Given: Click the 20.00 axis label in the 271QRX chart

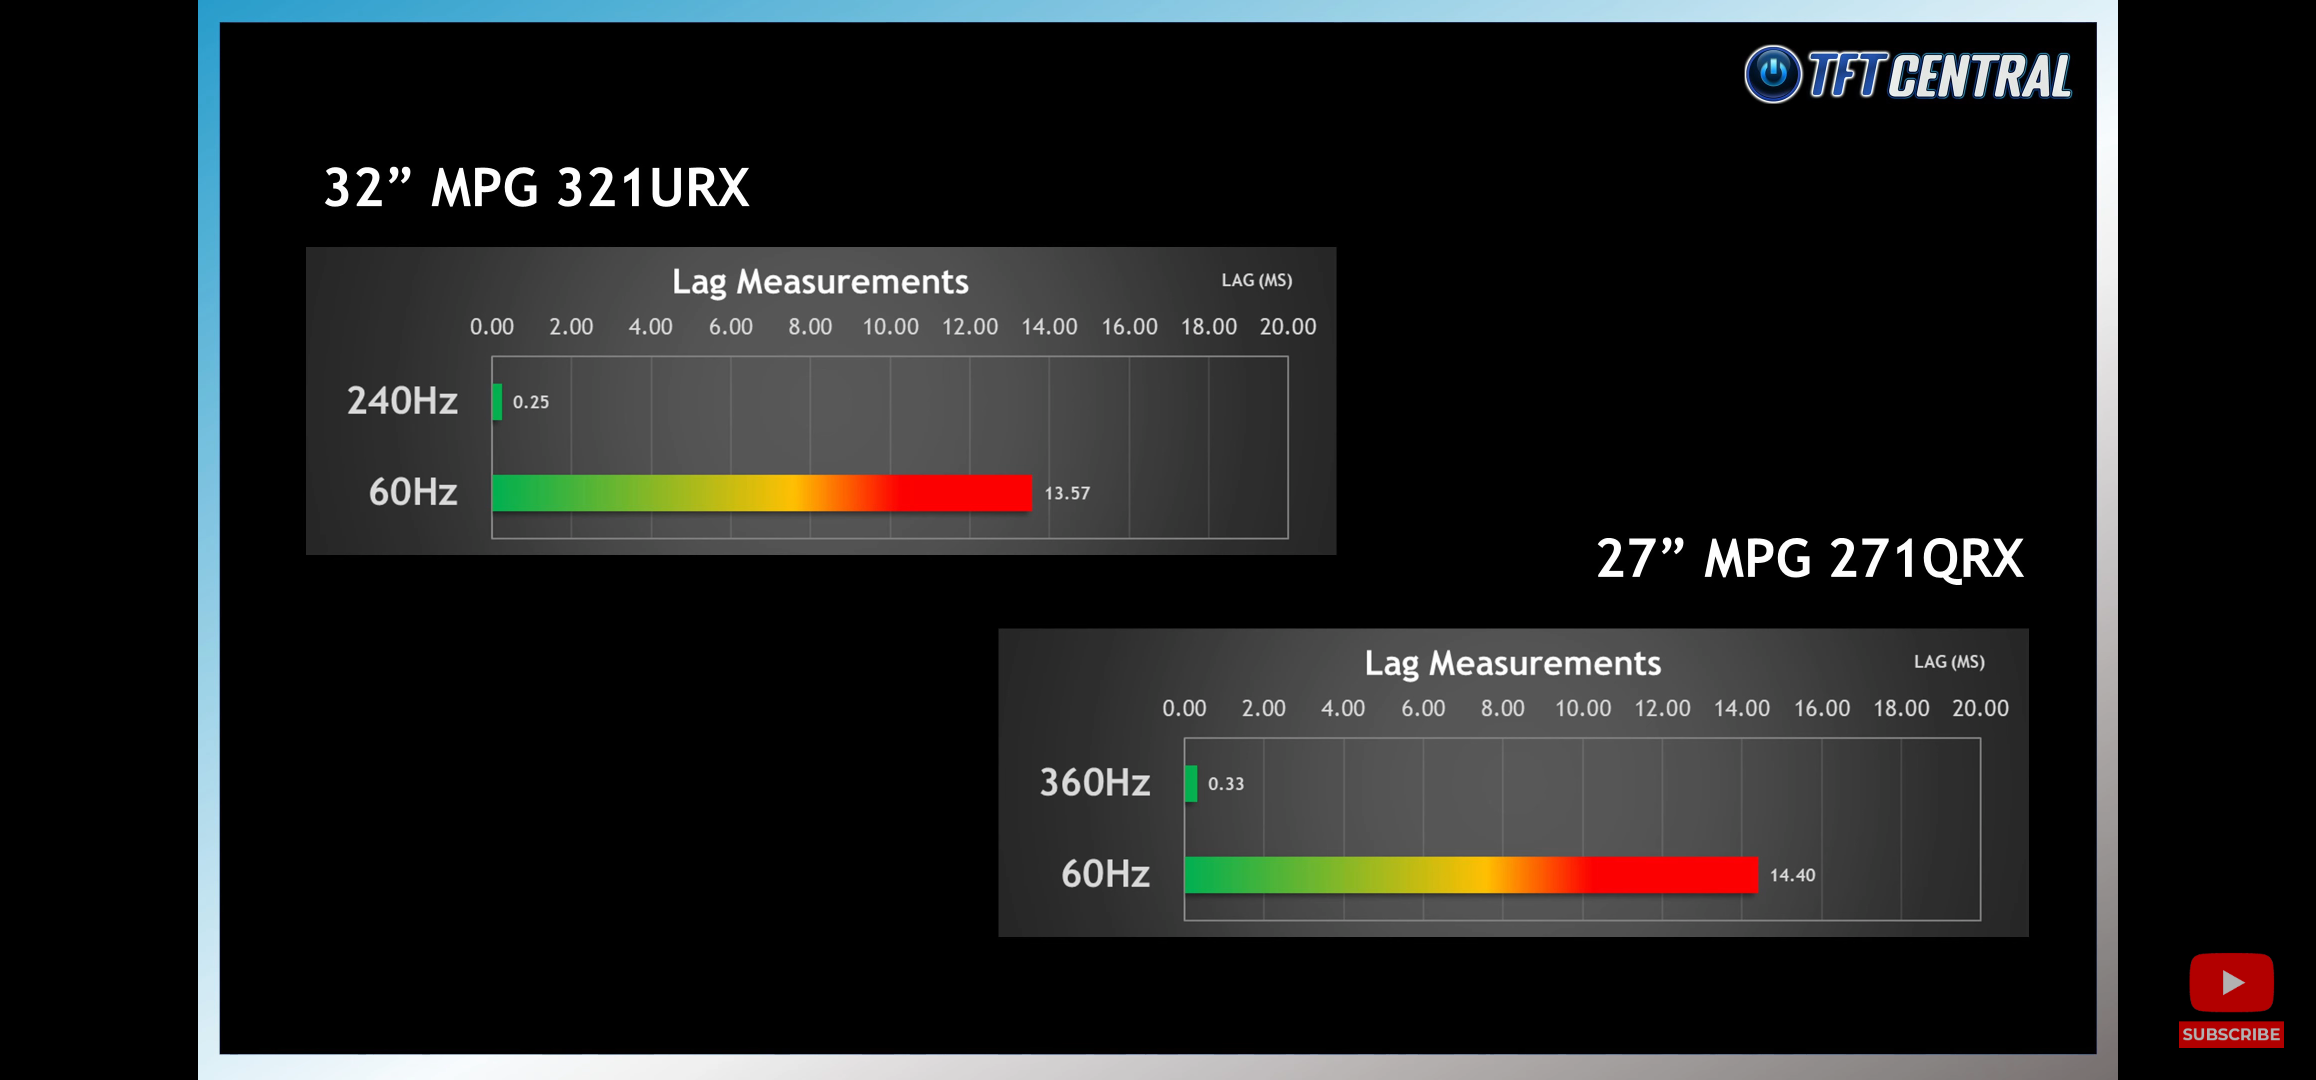Looking at the screenshot, I should click(1980, 708).
